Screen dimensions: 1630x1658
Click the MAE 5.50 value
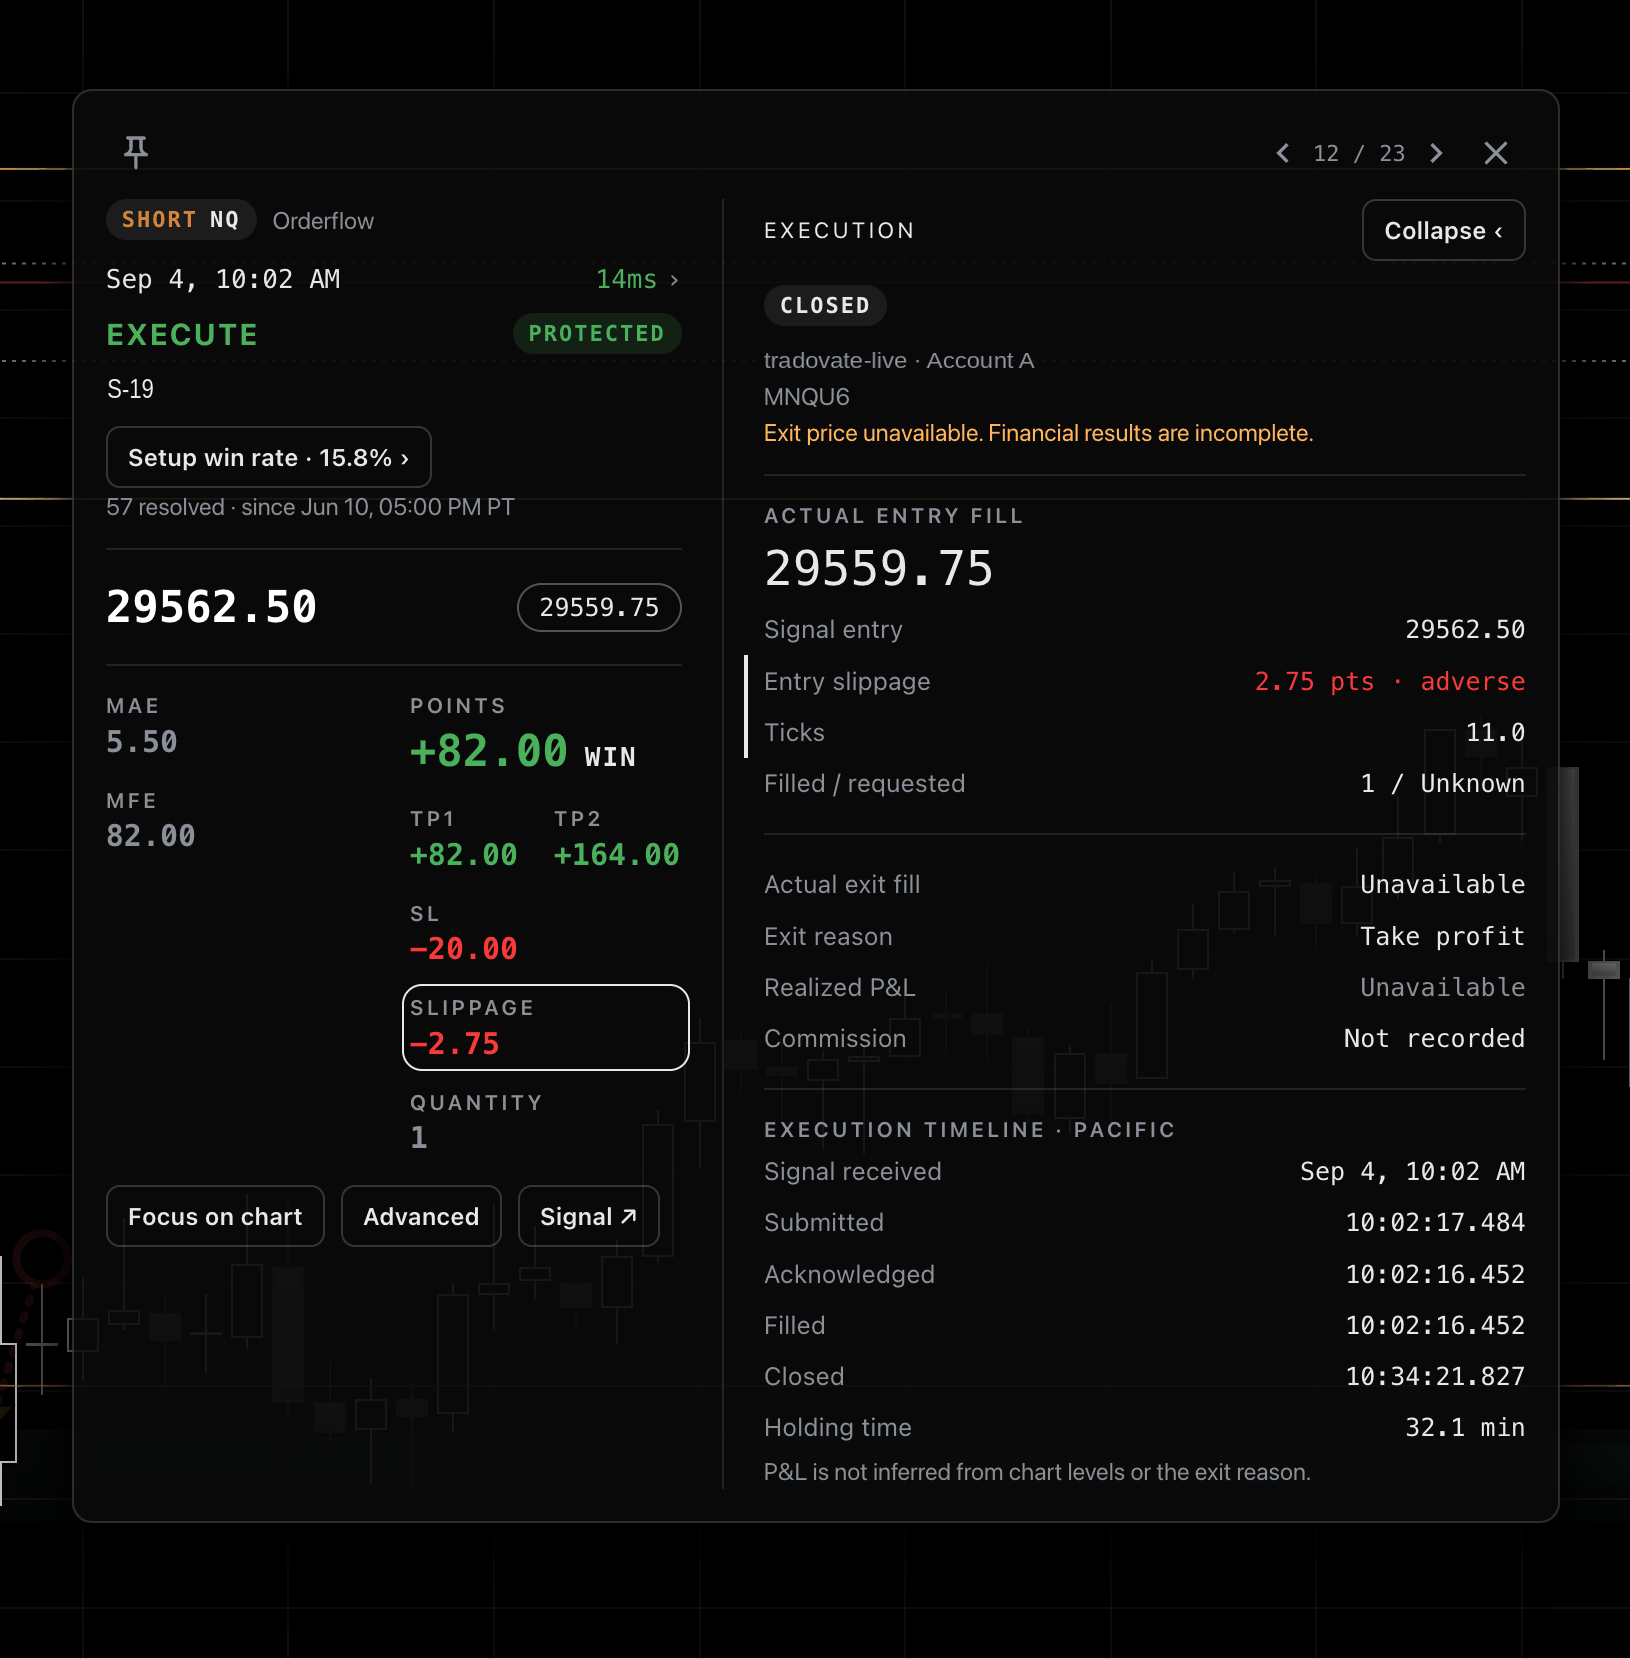pyautogui.click(x=142, y=742)
